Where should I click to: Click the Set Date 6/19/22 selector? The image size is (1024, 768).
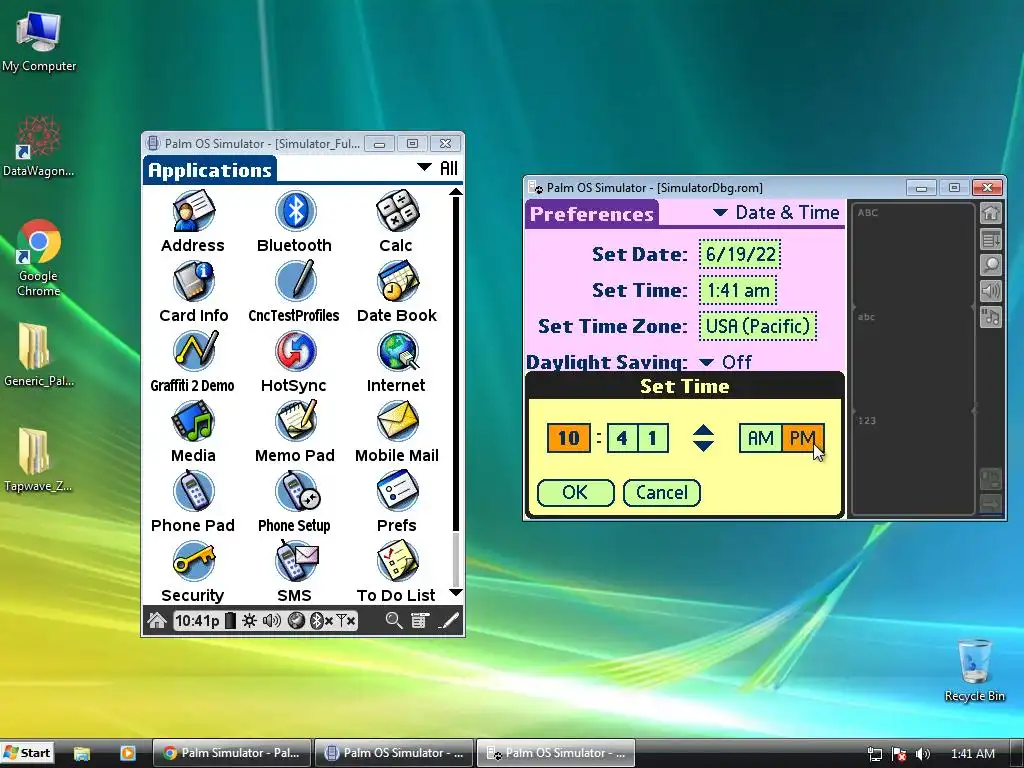[x=740, y=254]
